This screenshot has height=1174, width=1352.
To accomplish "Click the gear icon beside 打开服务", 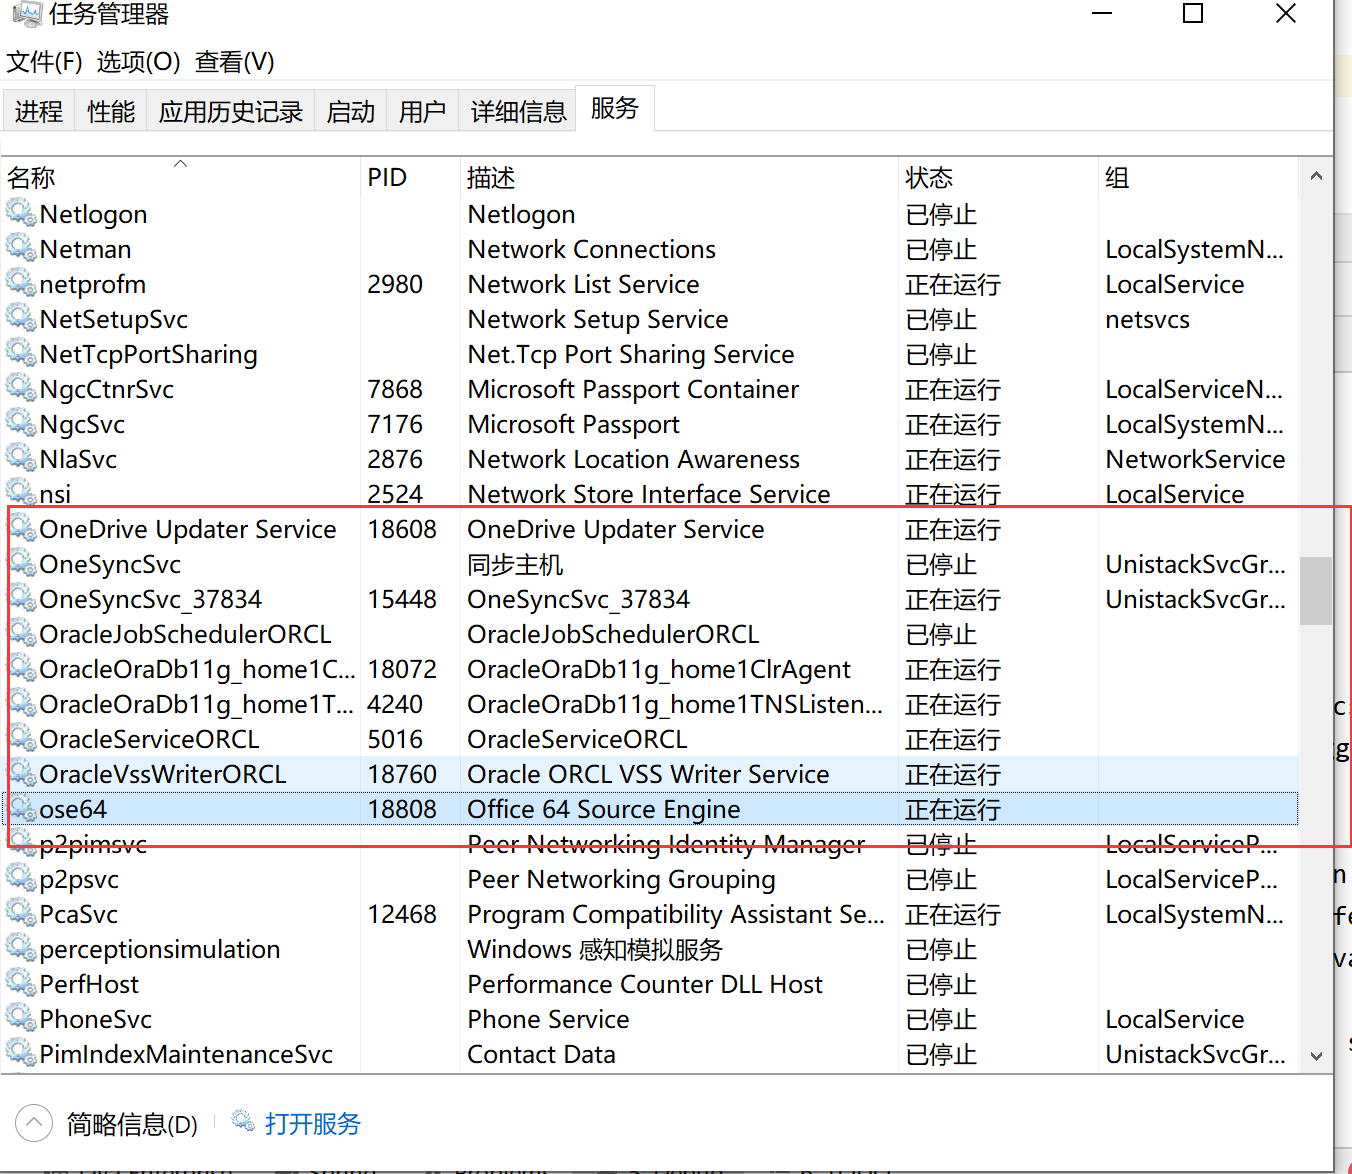I will 243,1122.
